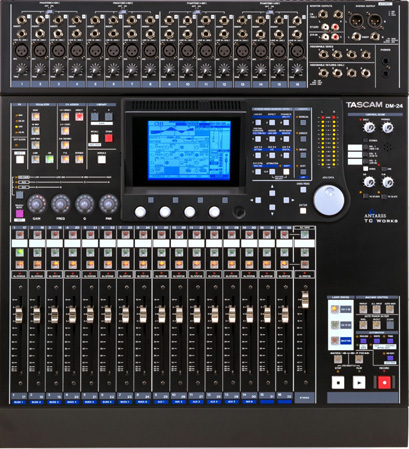Image resolution: width=409 pixels, height=449 pixels.
Task: Tap the cursor down arrow key
Action: 272,207
